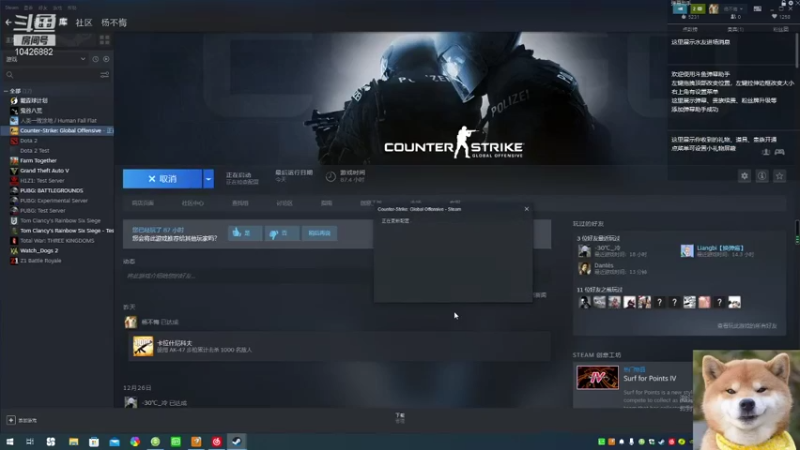
Task: Select Grand Theft Auto V in library
Action: pyautogui.click(x=44, y=170)
